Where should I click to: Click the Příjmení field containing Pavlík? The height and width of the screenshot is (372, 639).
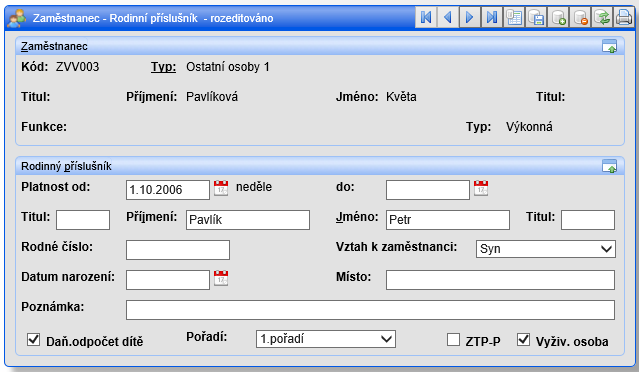[x=248, y=220]
